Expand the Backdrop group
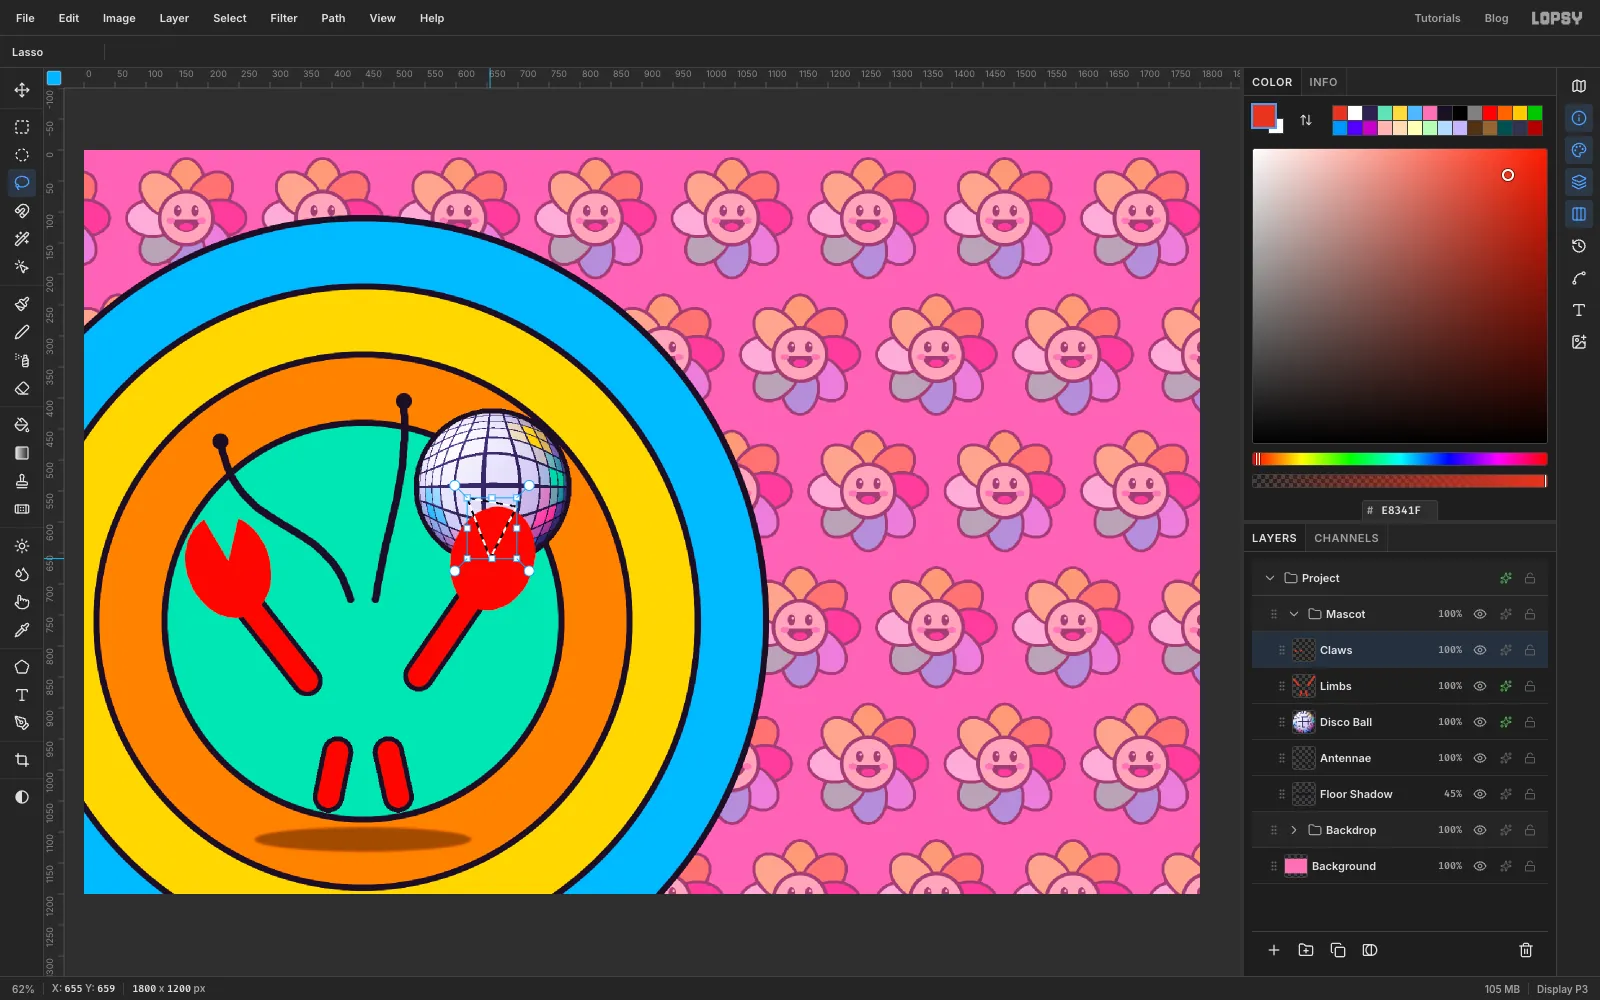 pos(1294,830)
